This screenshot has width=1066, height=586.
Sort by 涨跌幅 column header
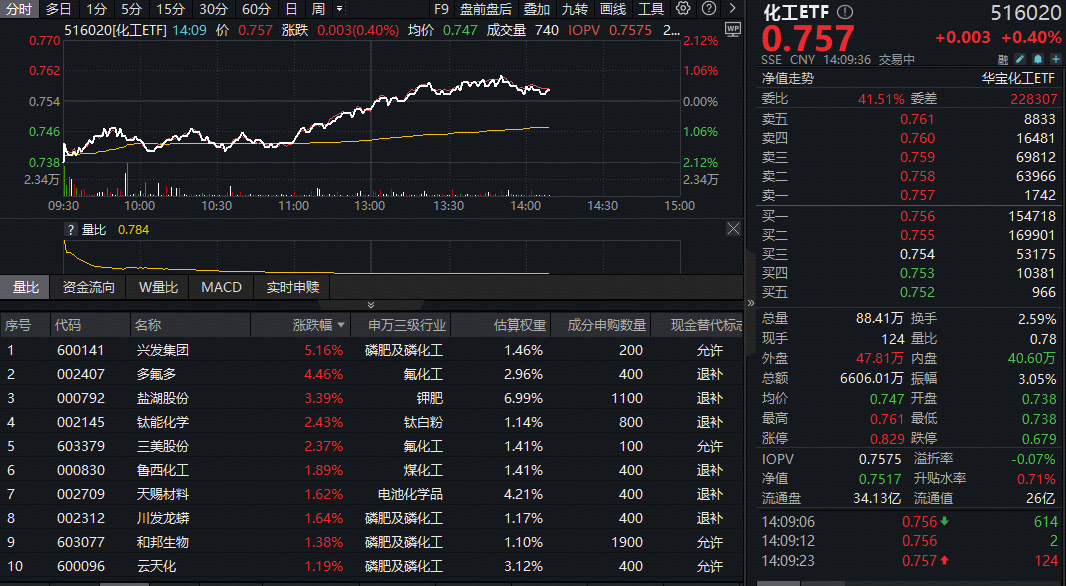pos(320,325)
